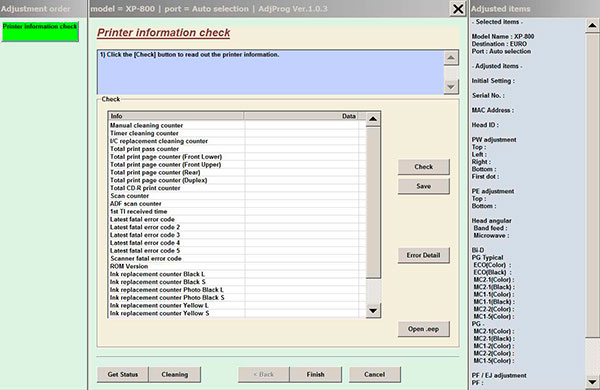Click the instruction box scroll down arrow

(x=451, y=86)
